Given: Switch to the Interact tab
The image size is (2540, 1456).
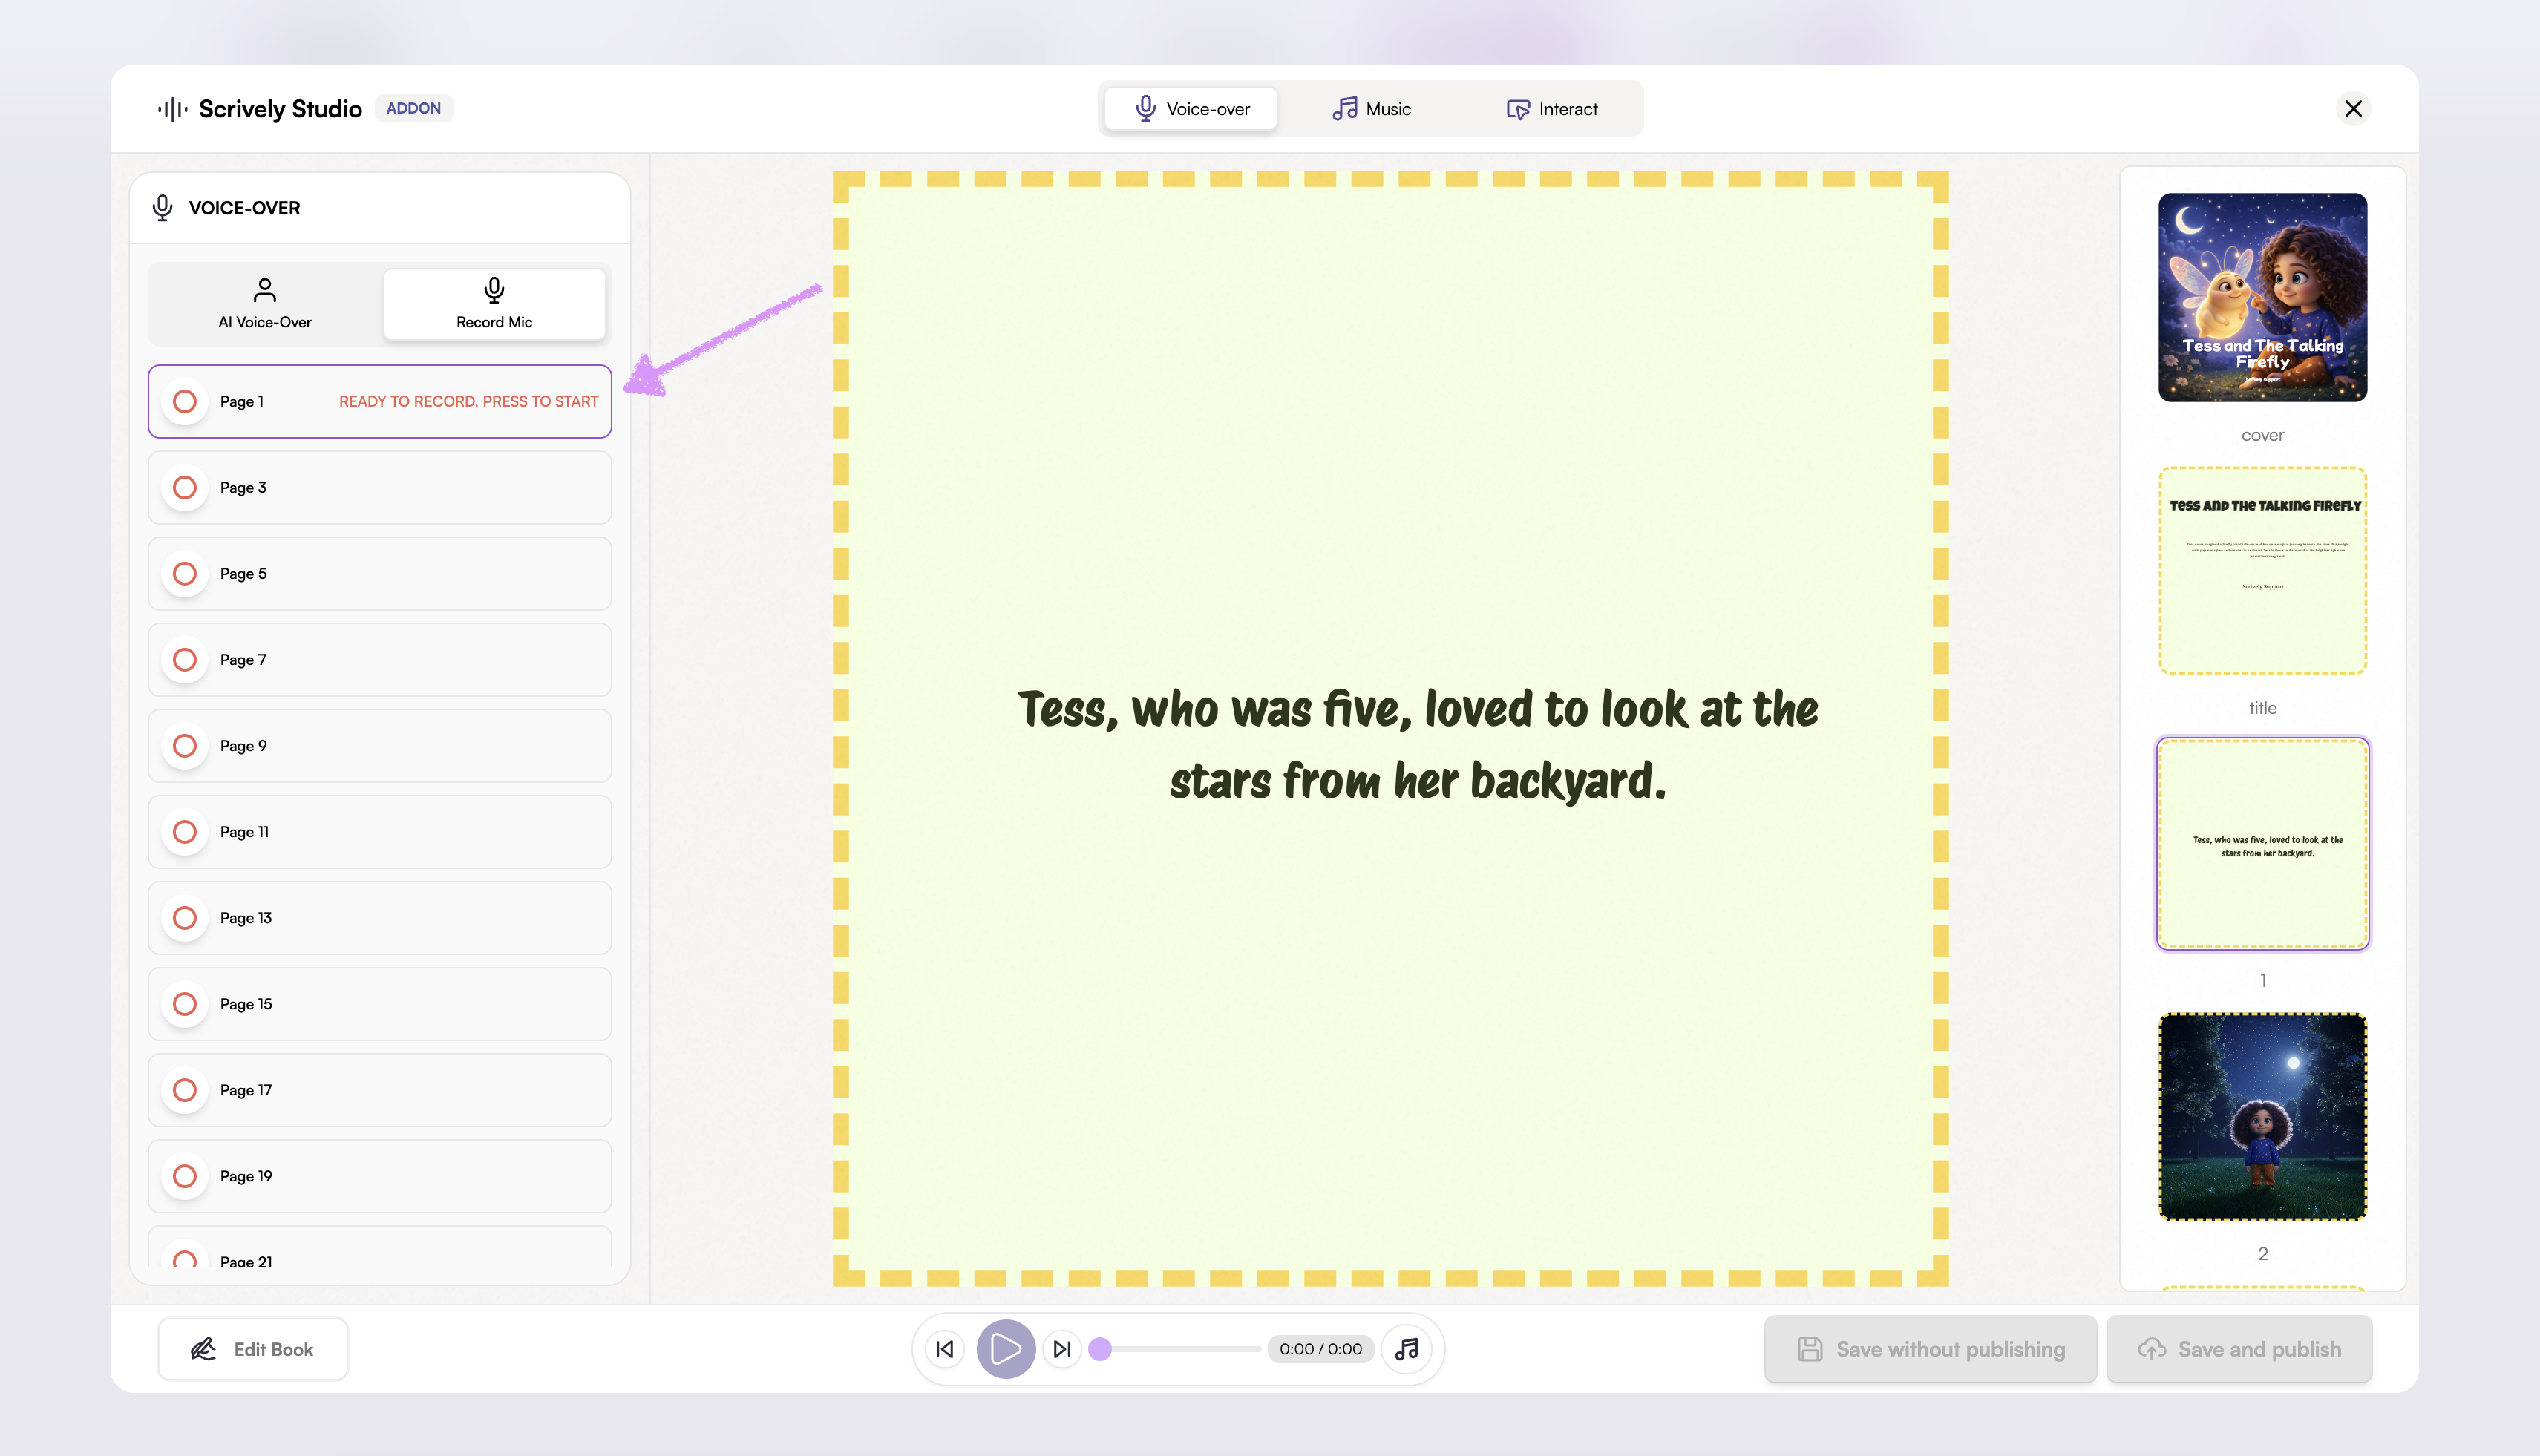Looking at the screenshot, I should [x=1552, y=109].
